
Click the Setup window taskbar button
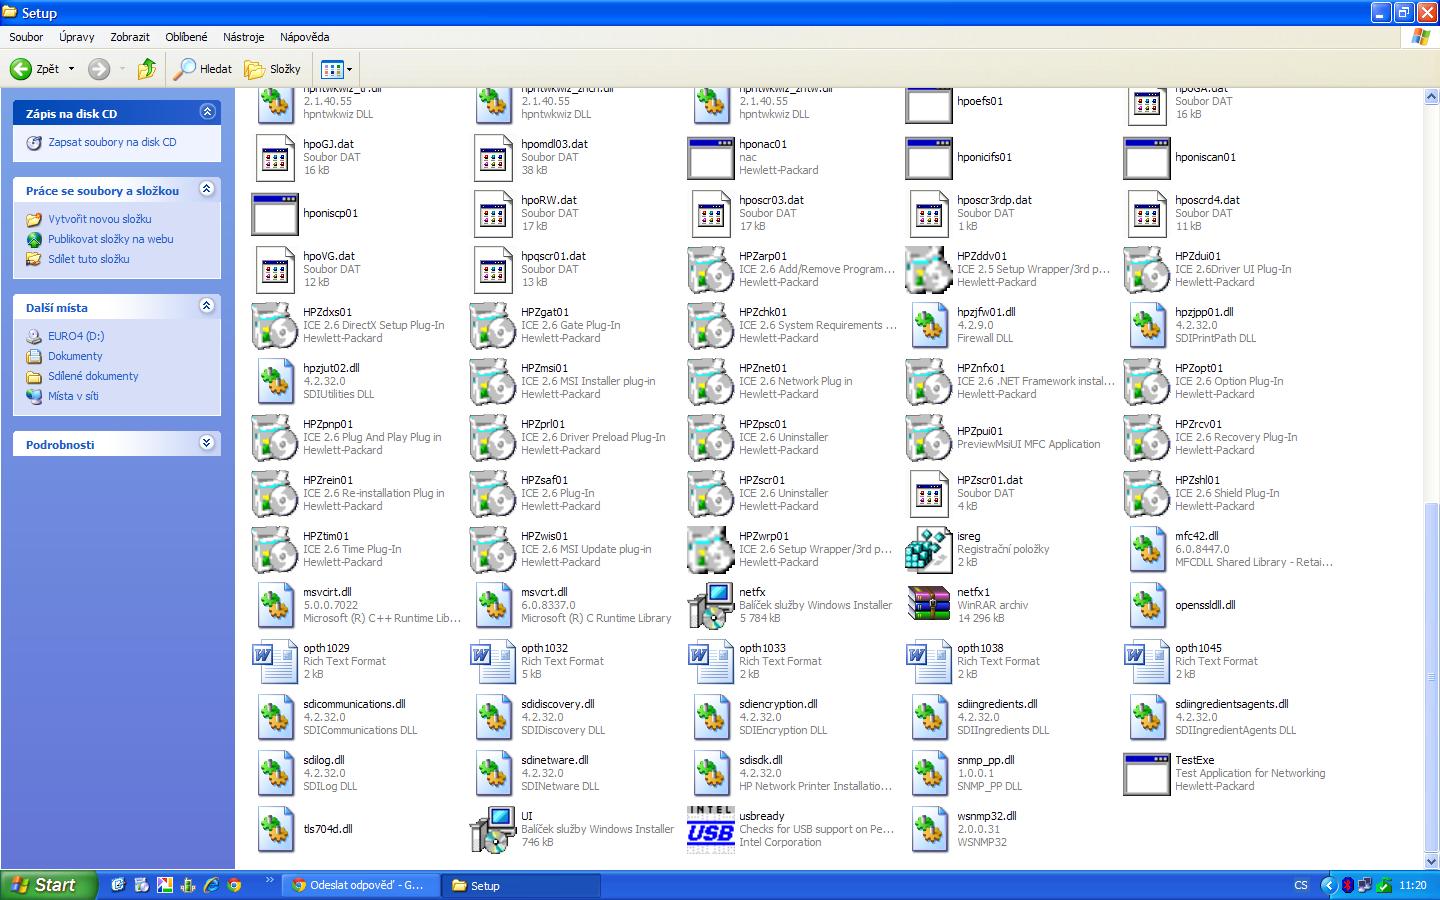click(x=521, y=885)
